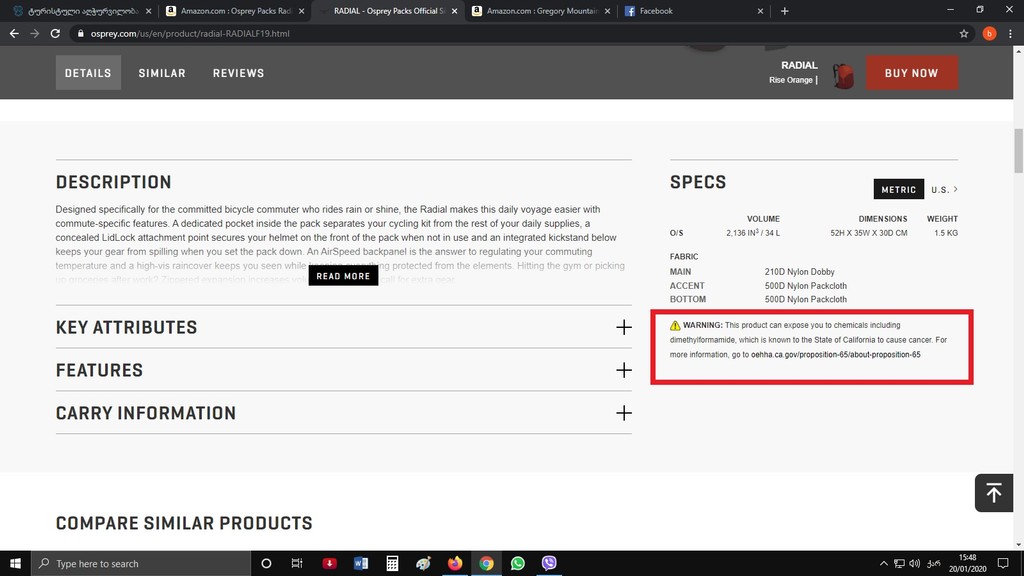Switch specs to U.S. units
1024x576 pixels.
944,189
